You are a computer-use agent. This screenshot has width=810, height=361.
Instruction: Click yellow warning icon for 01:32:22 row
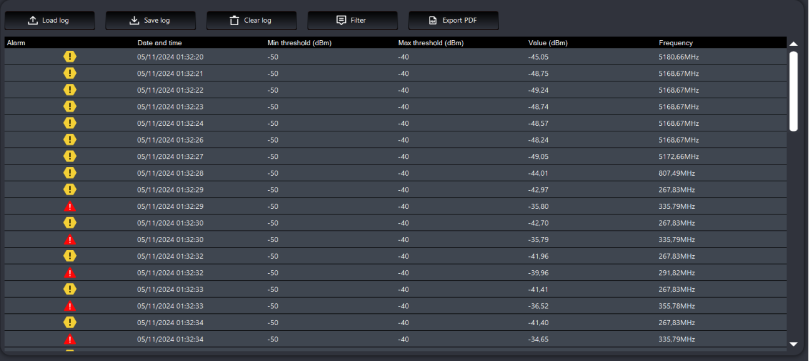70,90
